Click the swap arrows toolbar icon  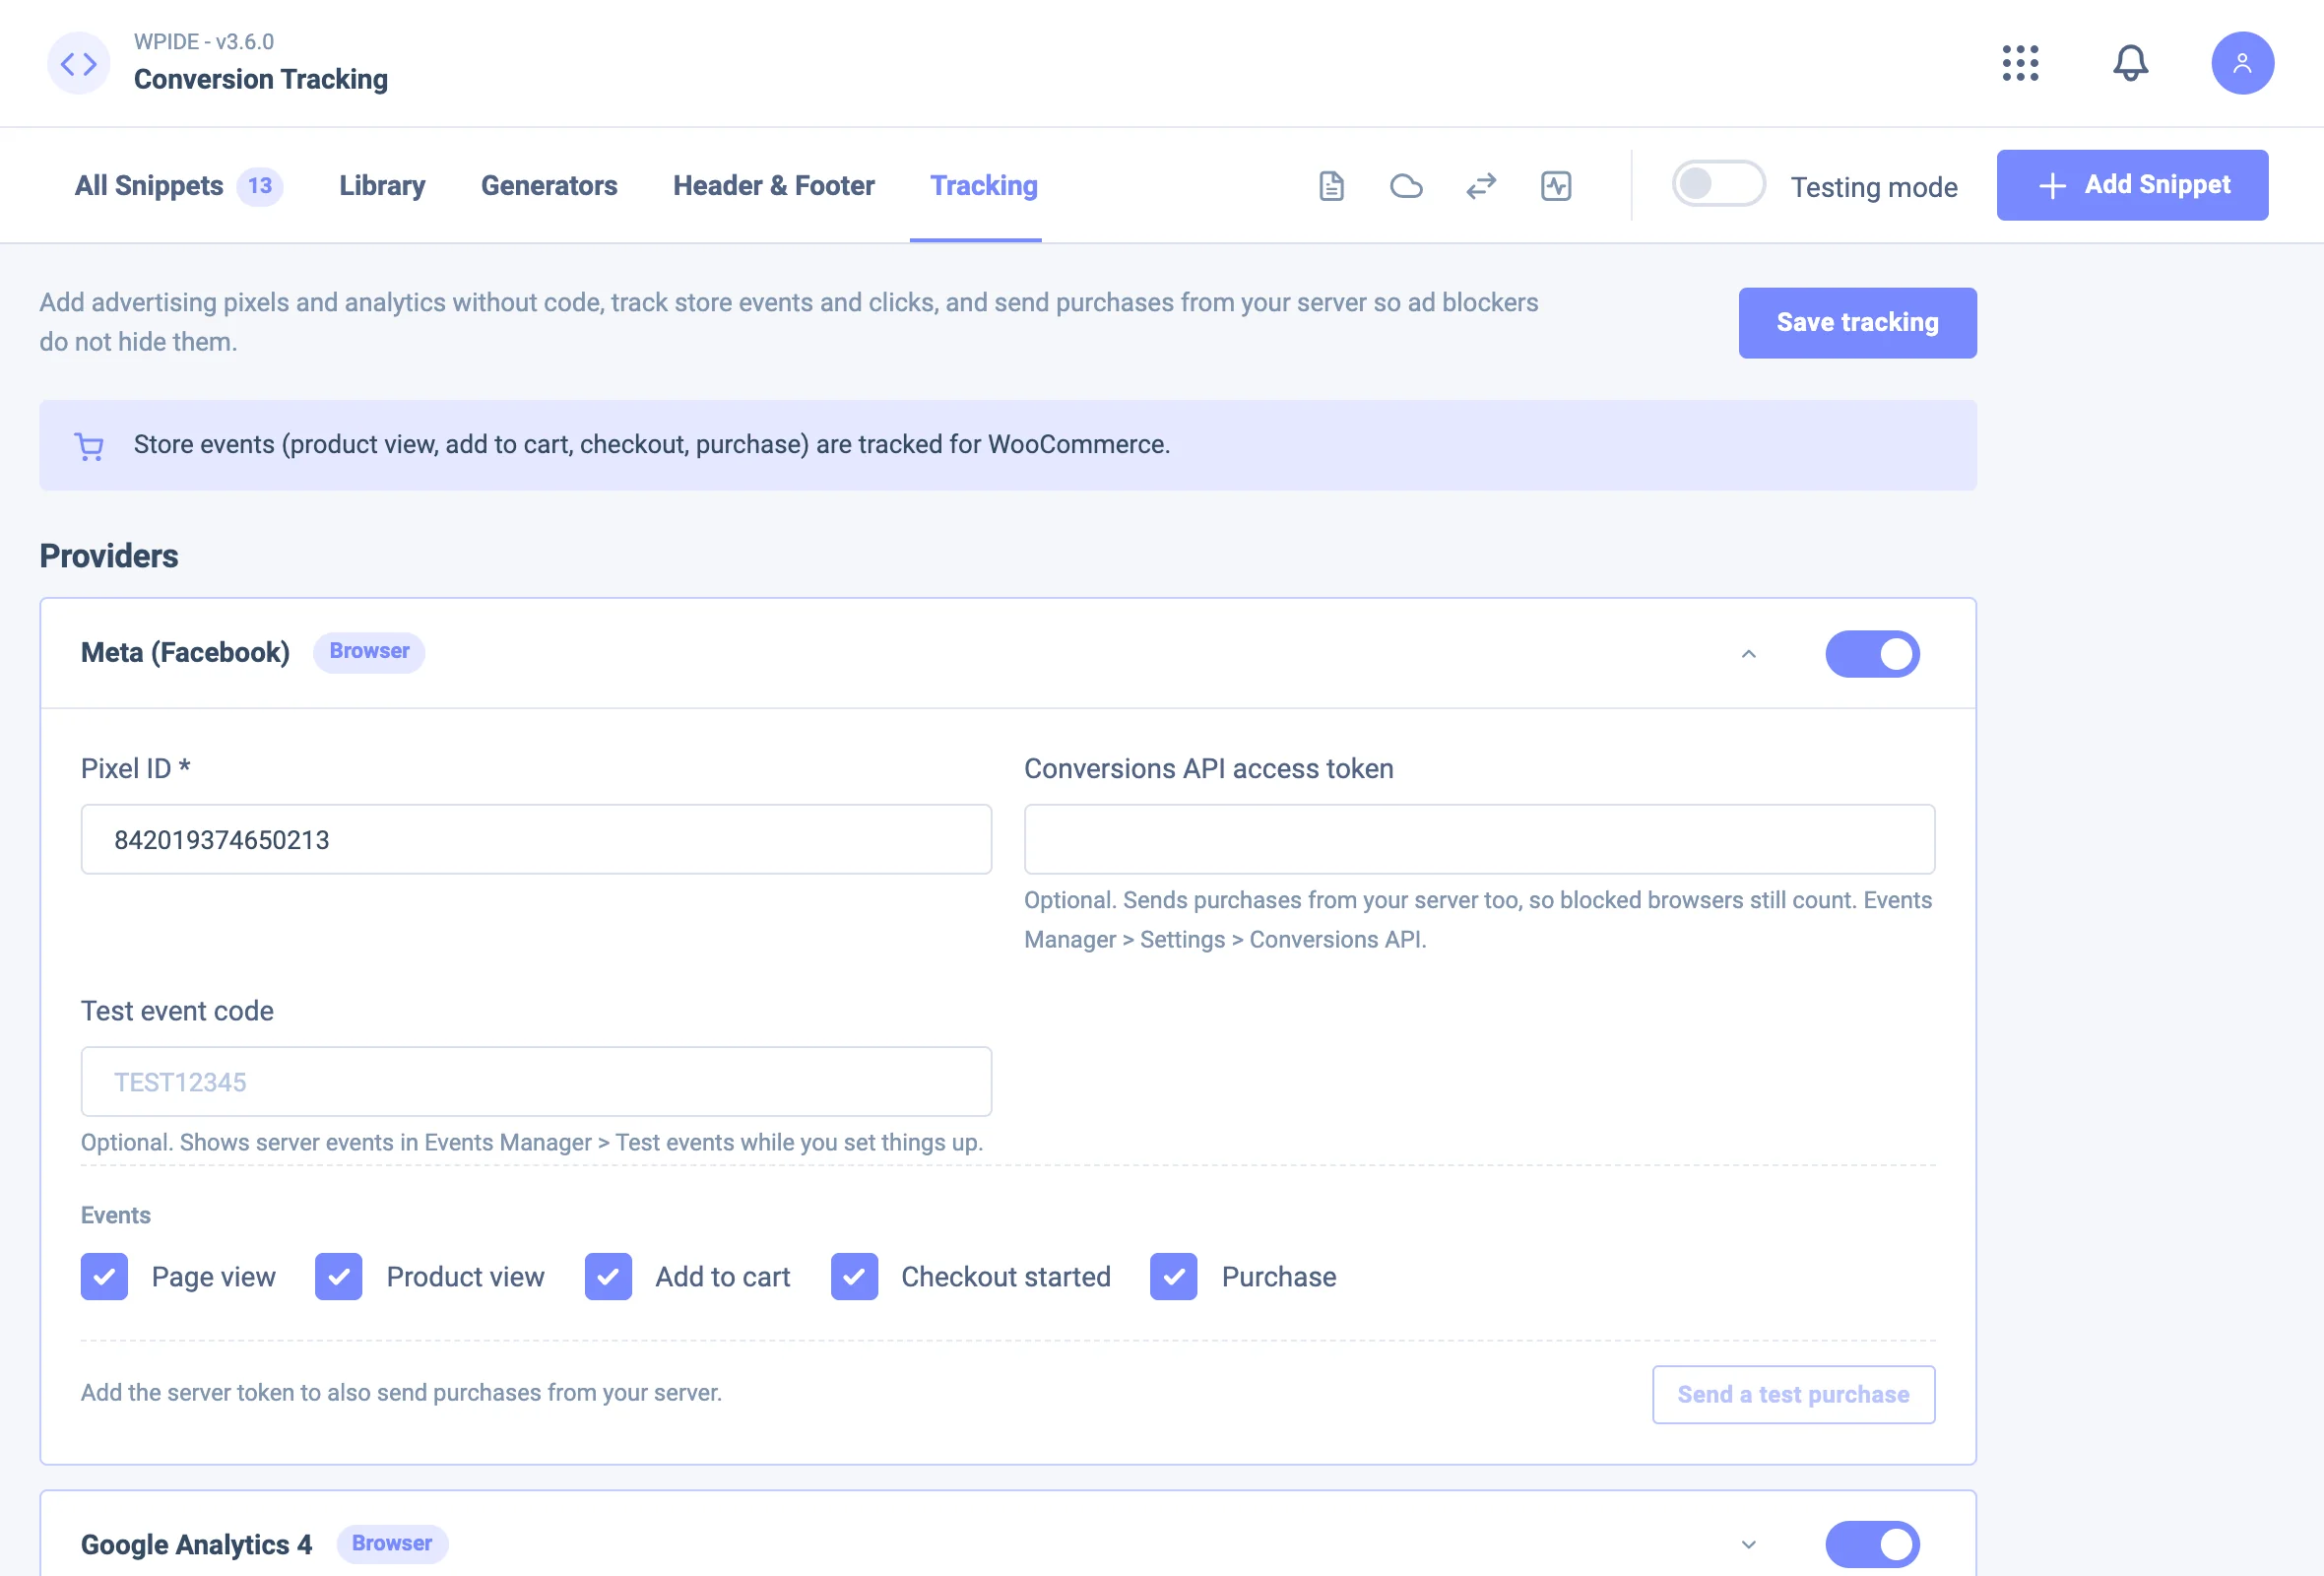1481,186
